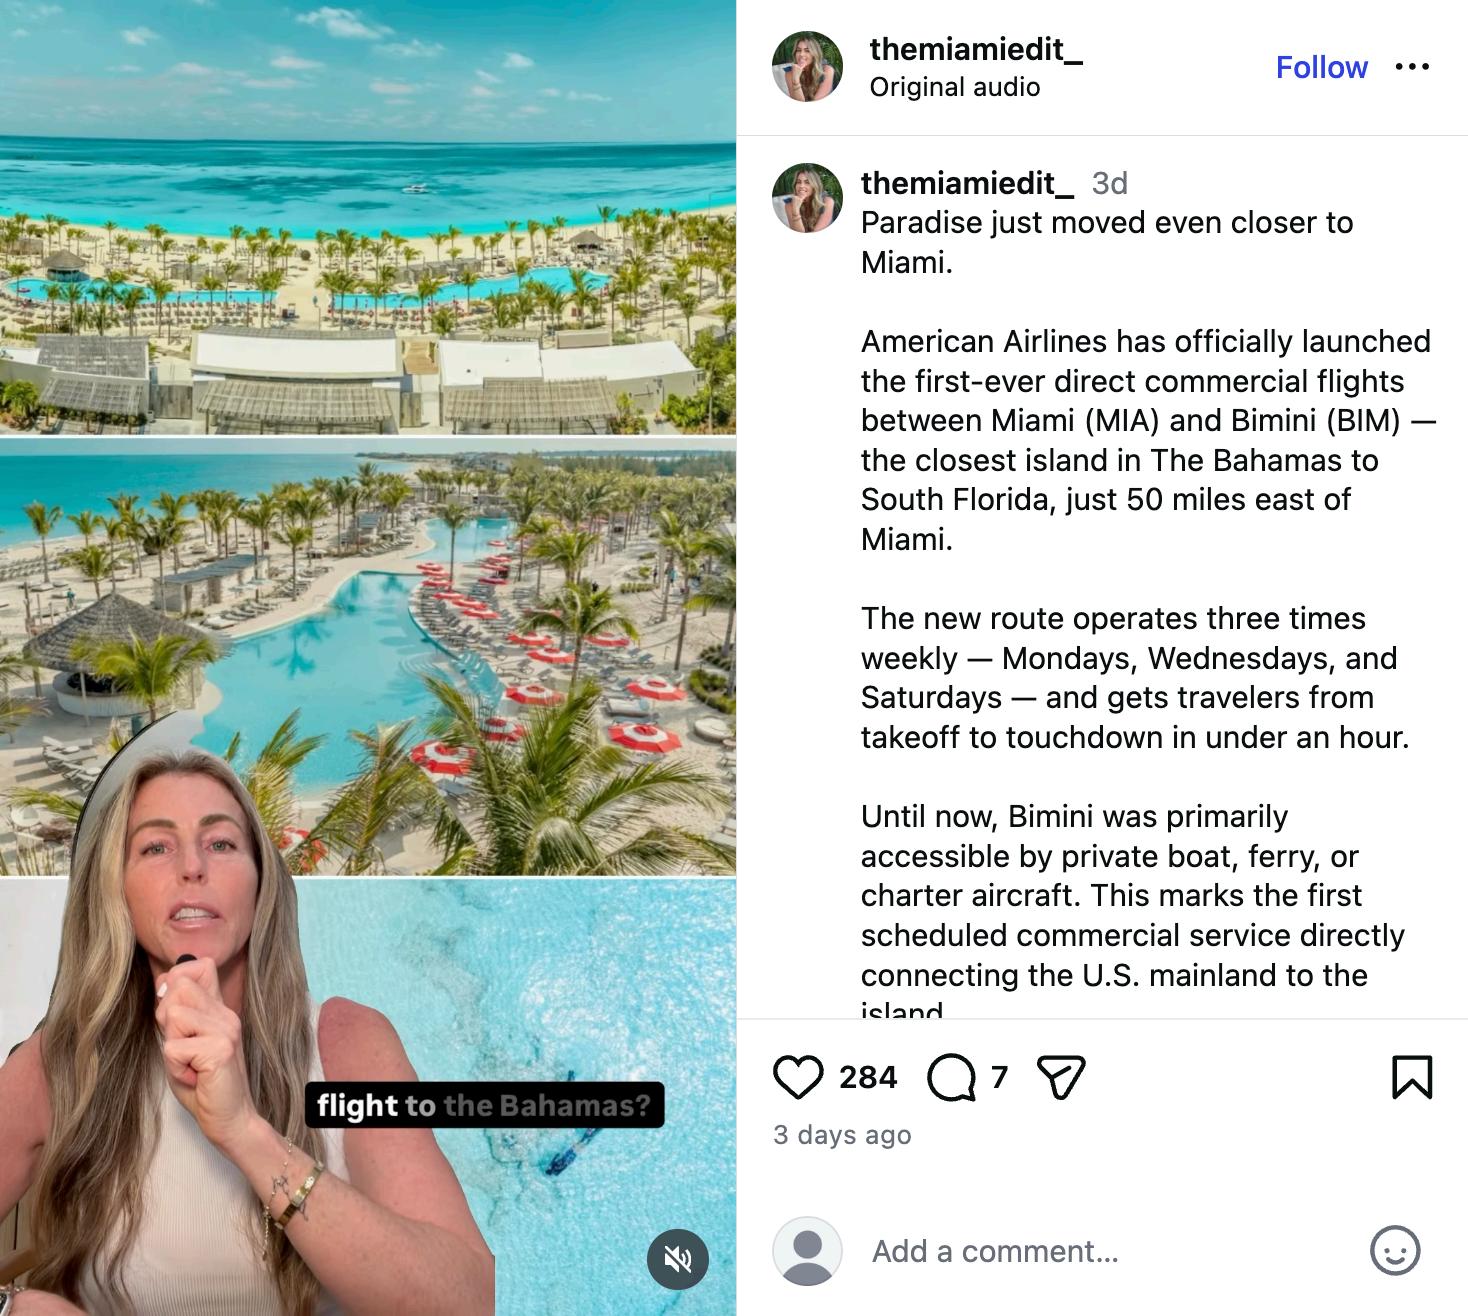This screenshot has width=1468, height=1316.
Task: Click the gray commenter avatar placeholder
Action: (x=807, y=1251)
